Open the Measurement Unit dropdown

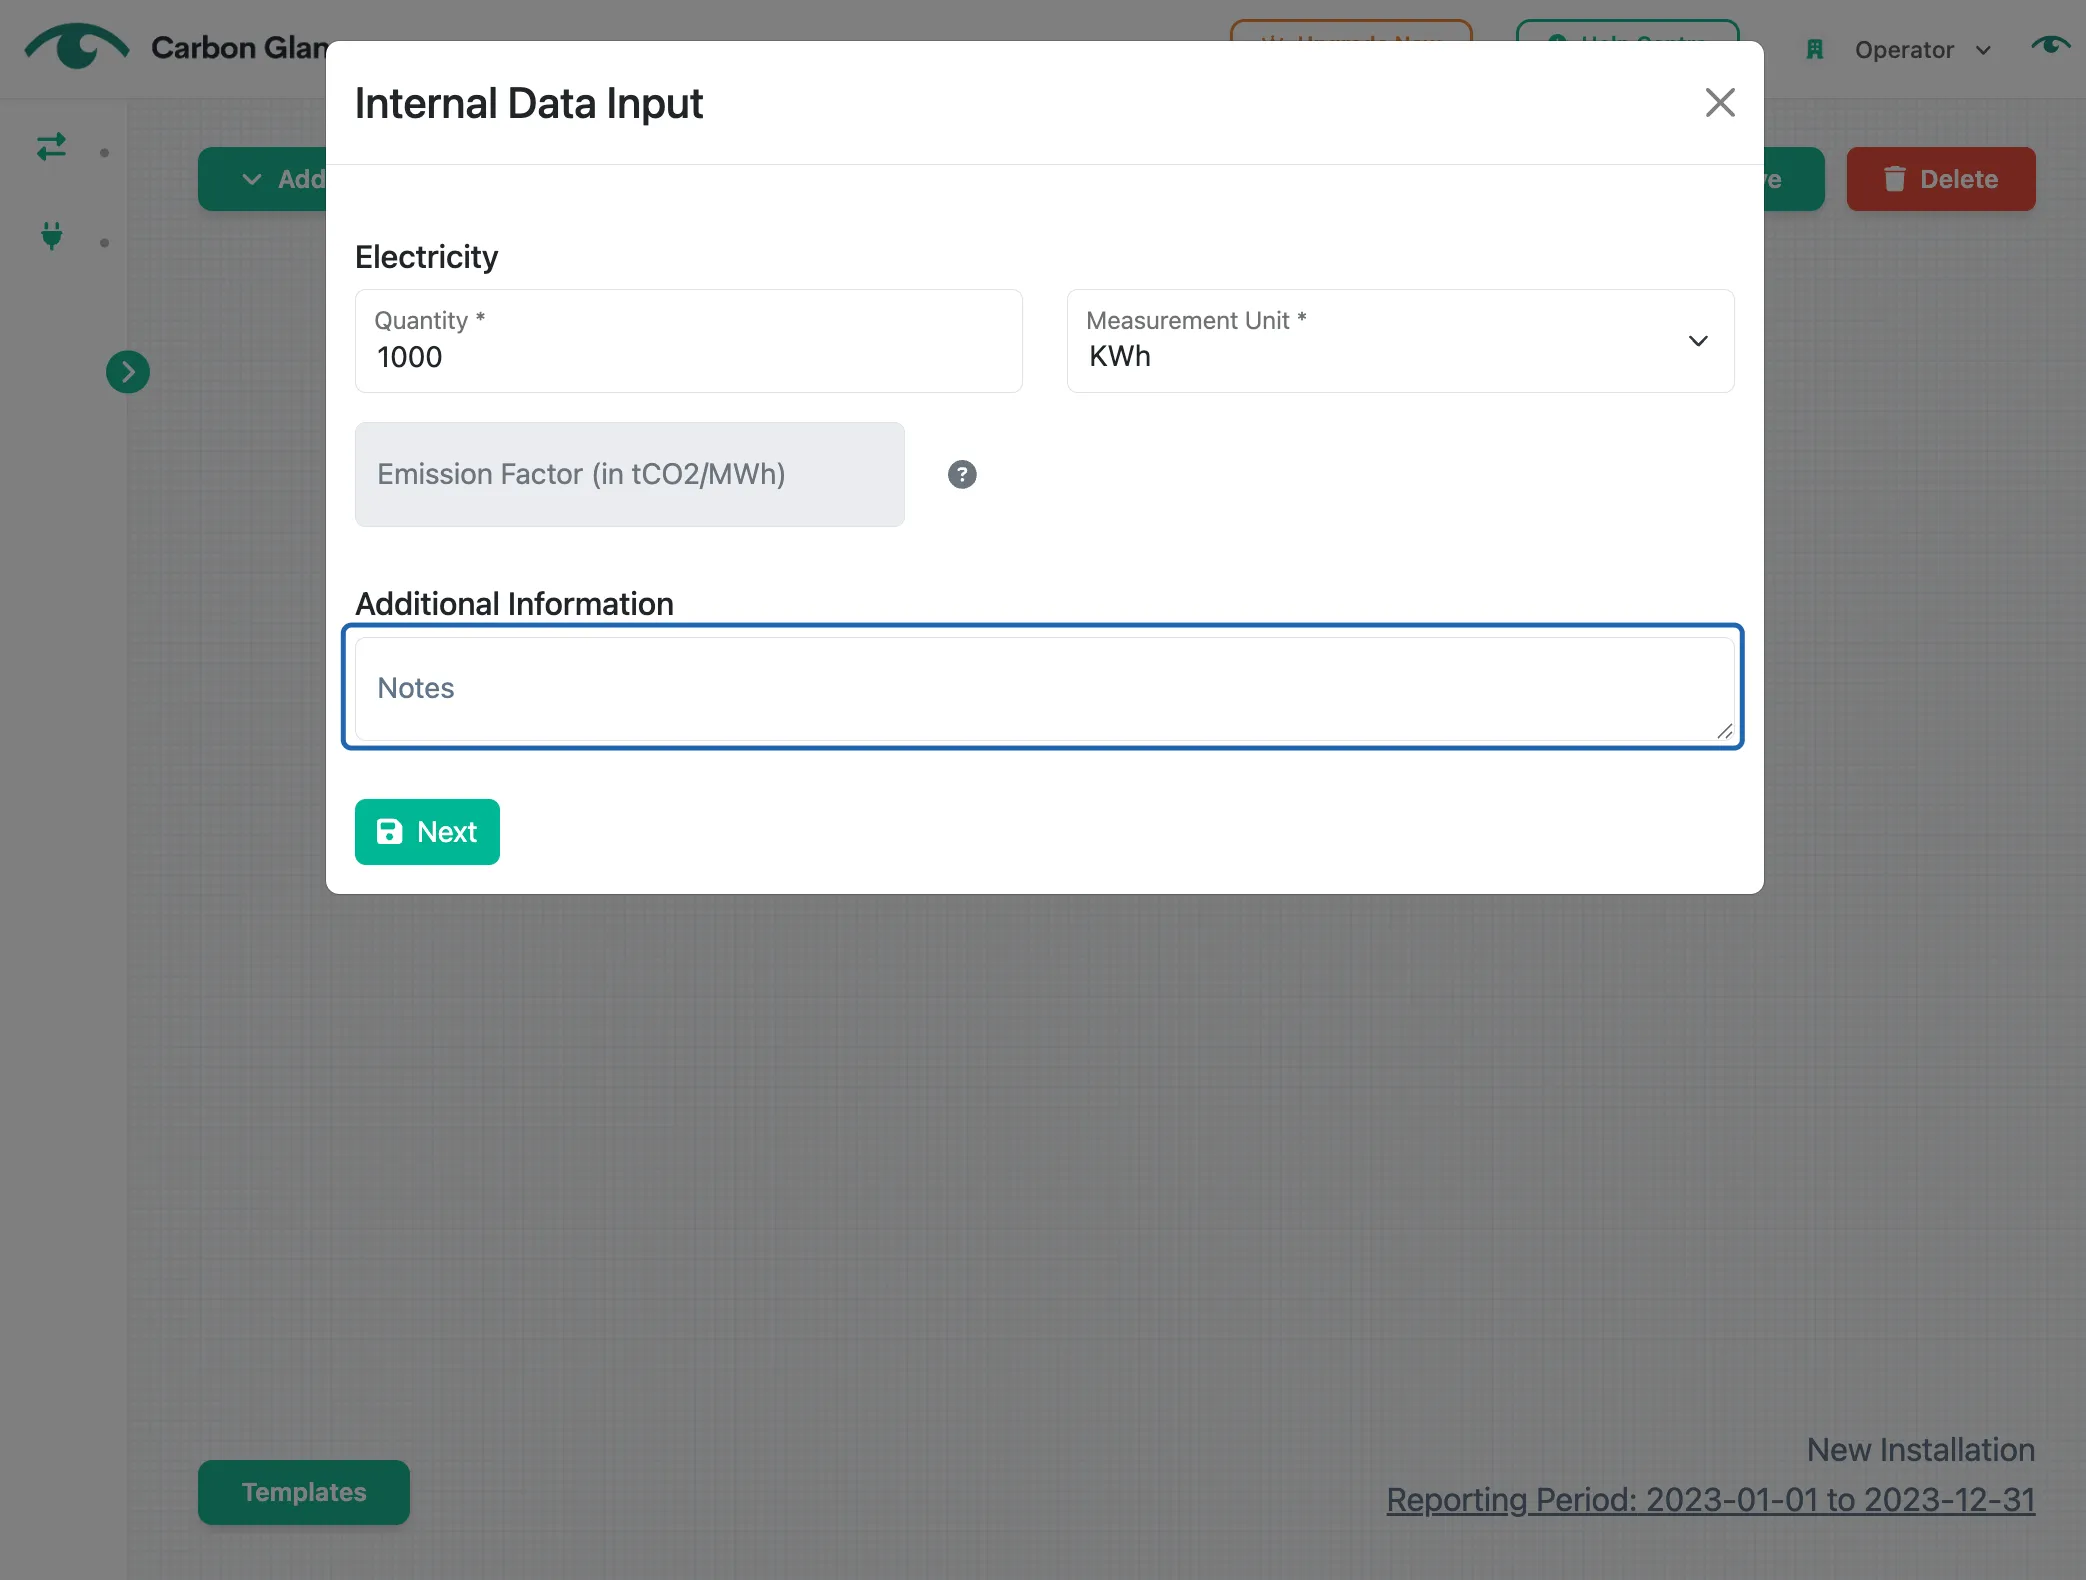coord(1400,341)
